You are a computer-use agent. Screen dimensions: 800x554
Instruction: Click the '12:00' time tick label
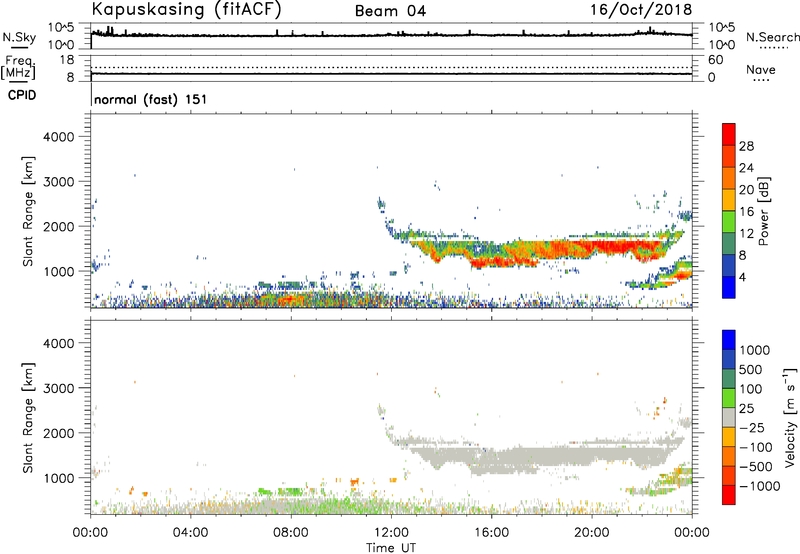click(x=391, y=533)
